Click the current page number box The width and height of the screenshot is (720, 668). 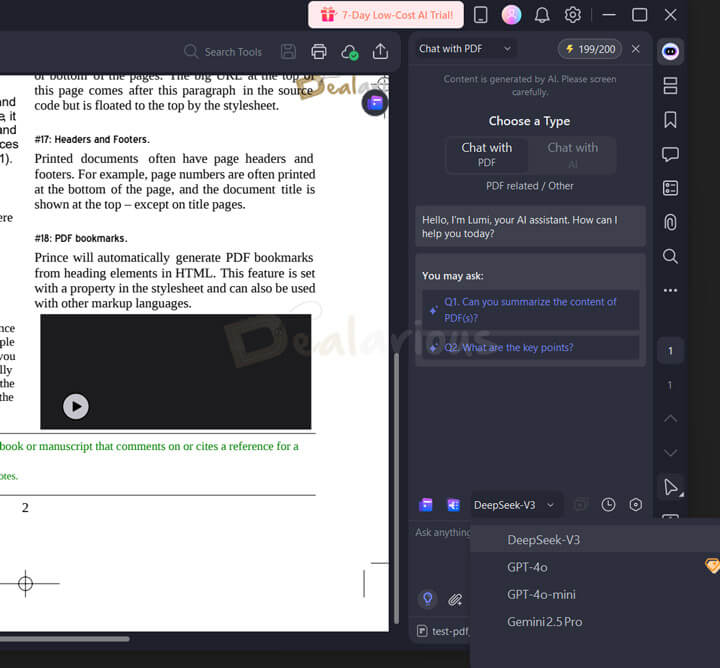tap(670, 351)
